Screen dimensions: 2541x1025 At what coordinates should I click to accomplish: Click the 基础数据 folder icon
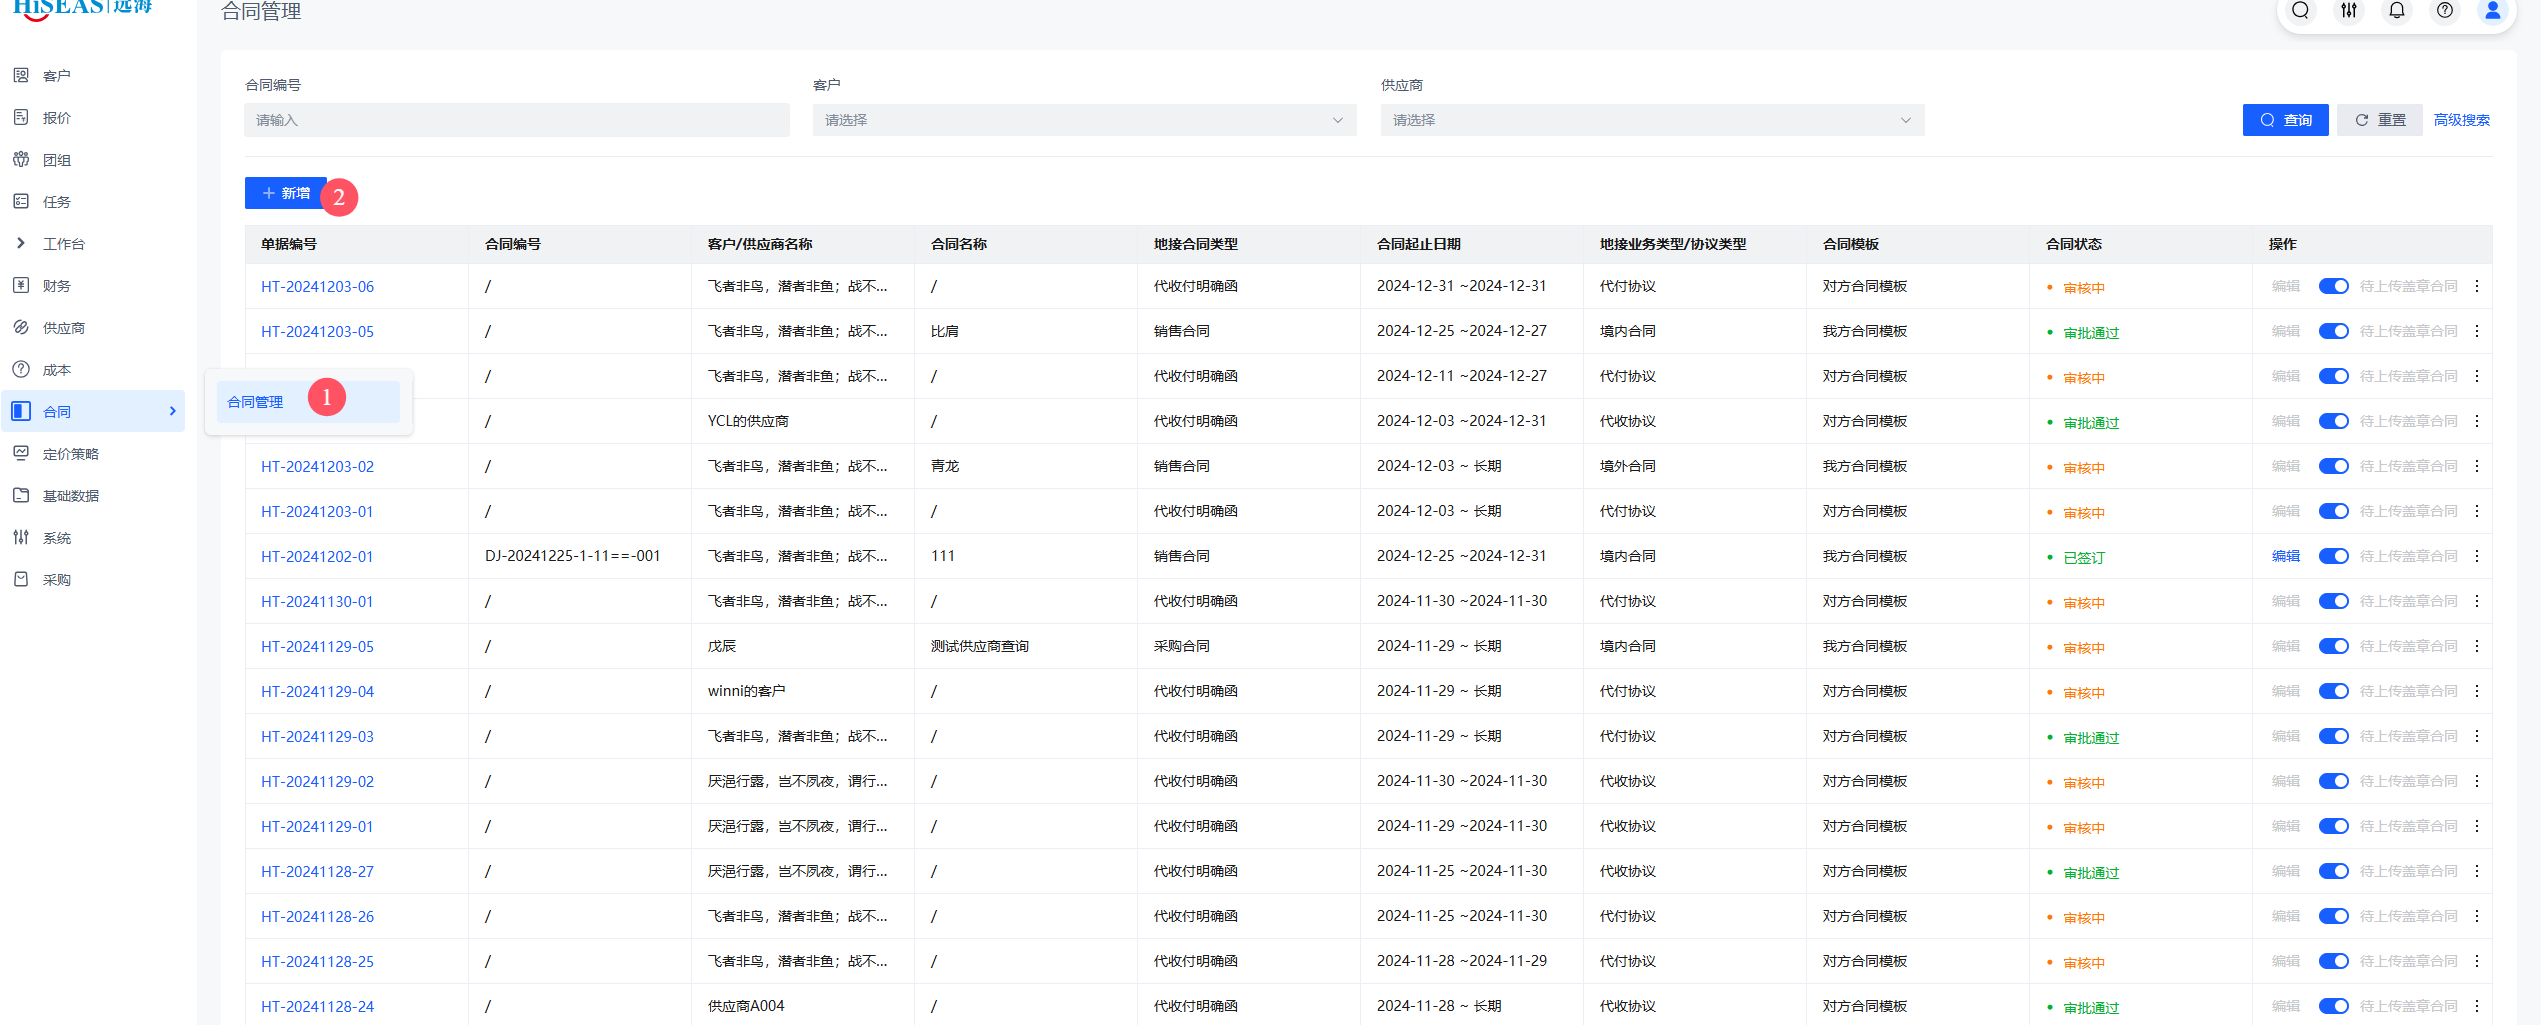tap(21, 495)
